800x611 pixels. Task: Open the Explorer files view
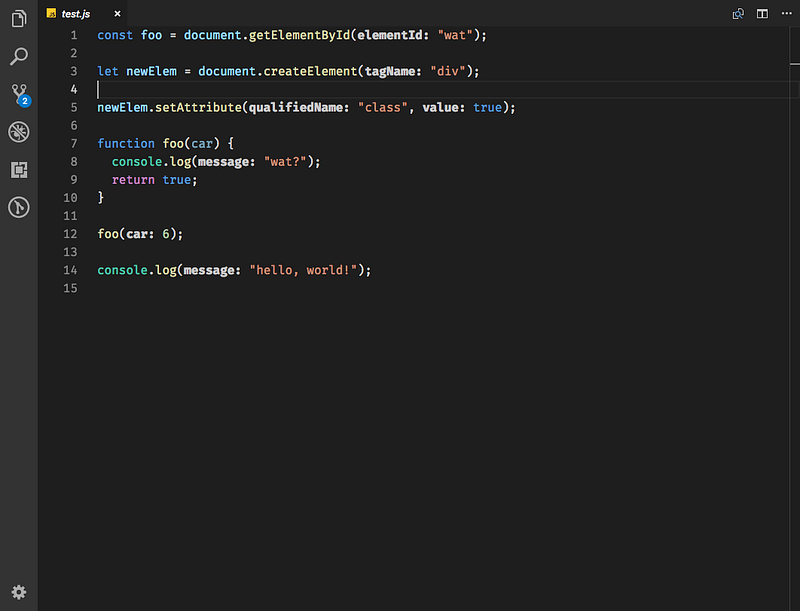pos(19,19)
